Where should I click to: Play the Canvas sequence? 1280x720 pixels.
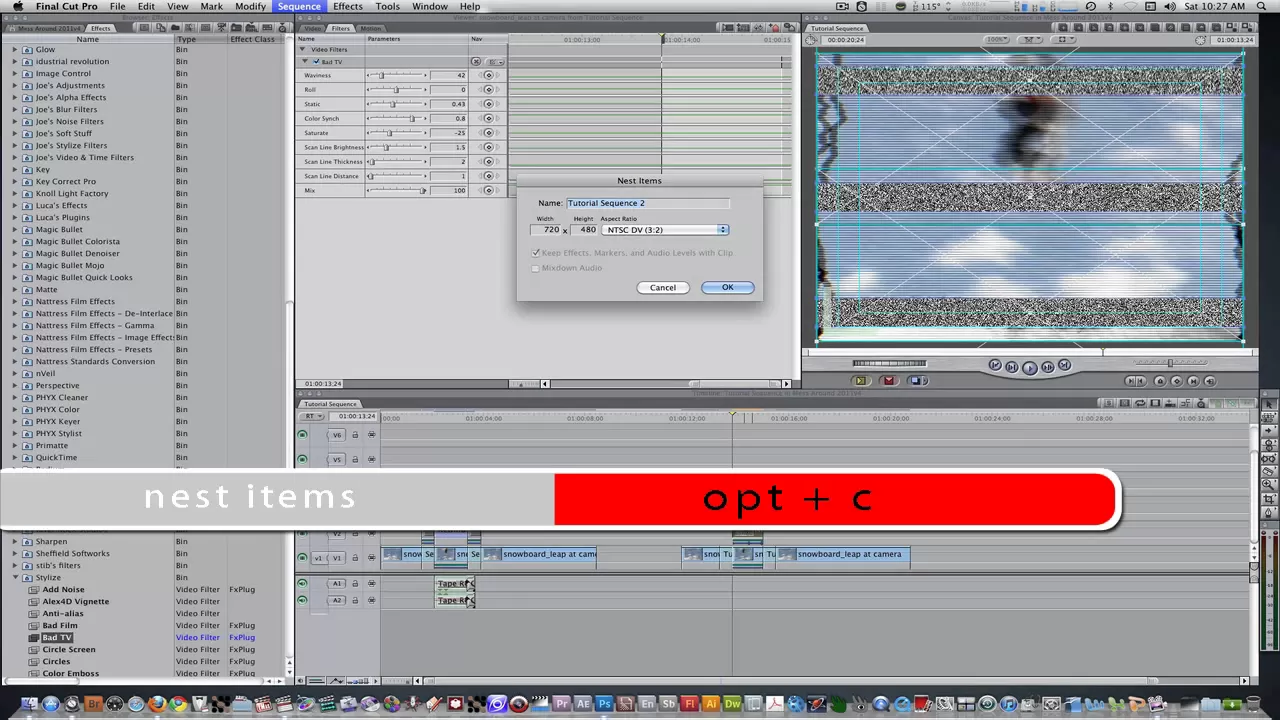pyautogui.click(x=1030, y=367)
